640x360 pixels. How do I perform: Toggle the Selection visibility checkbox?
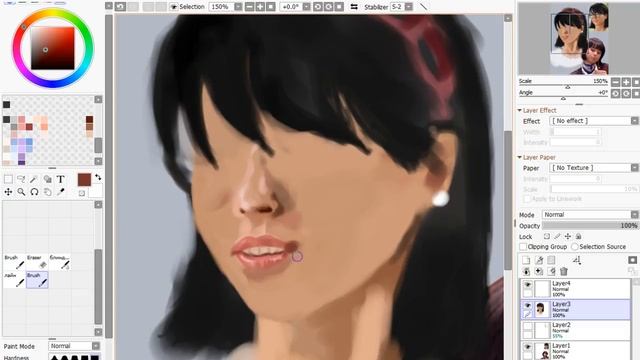pos(173,7)
